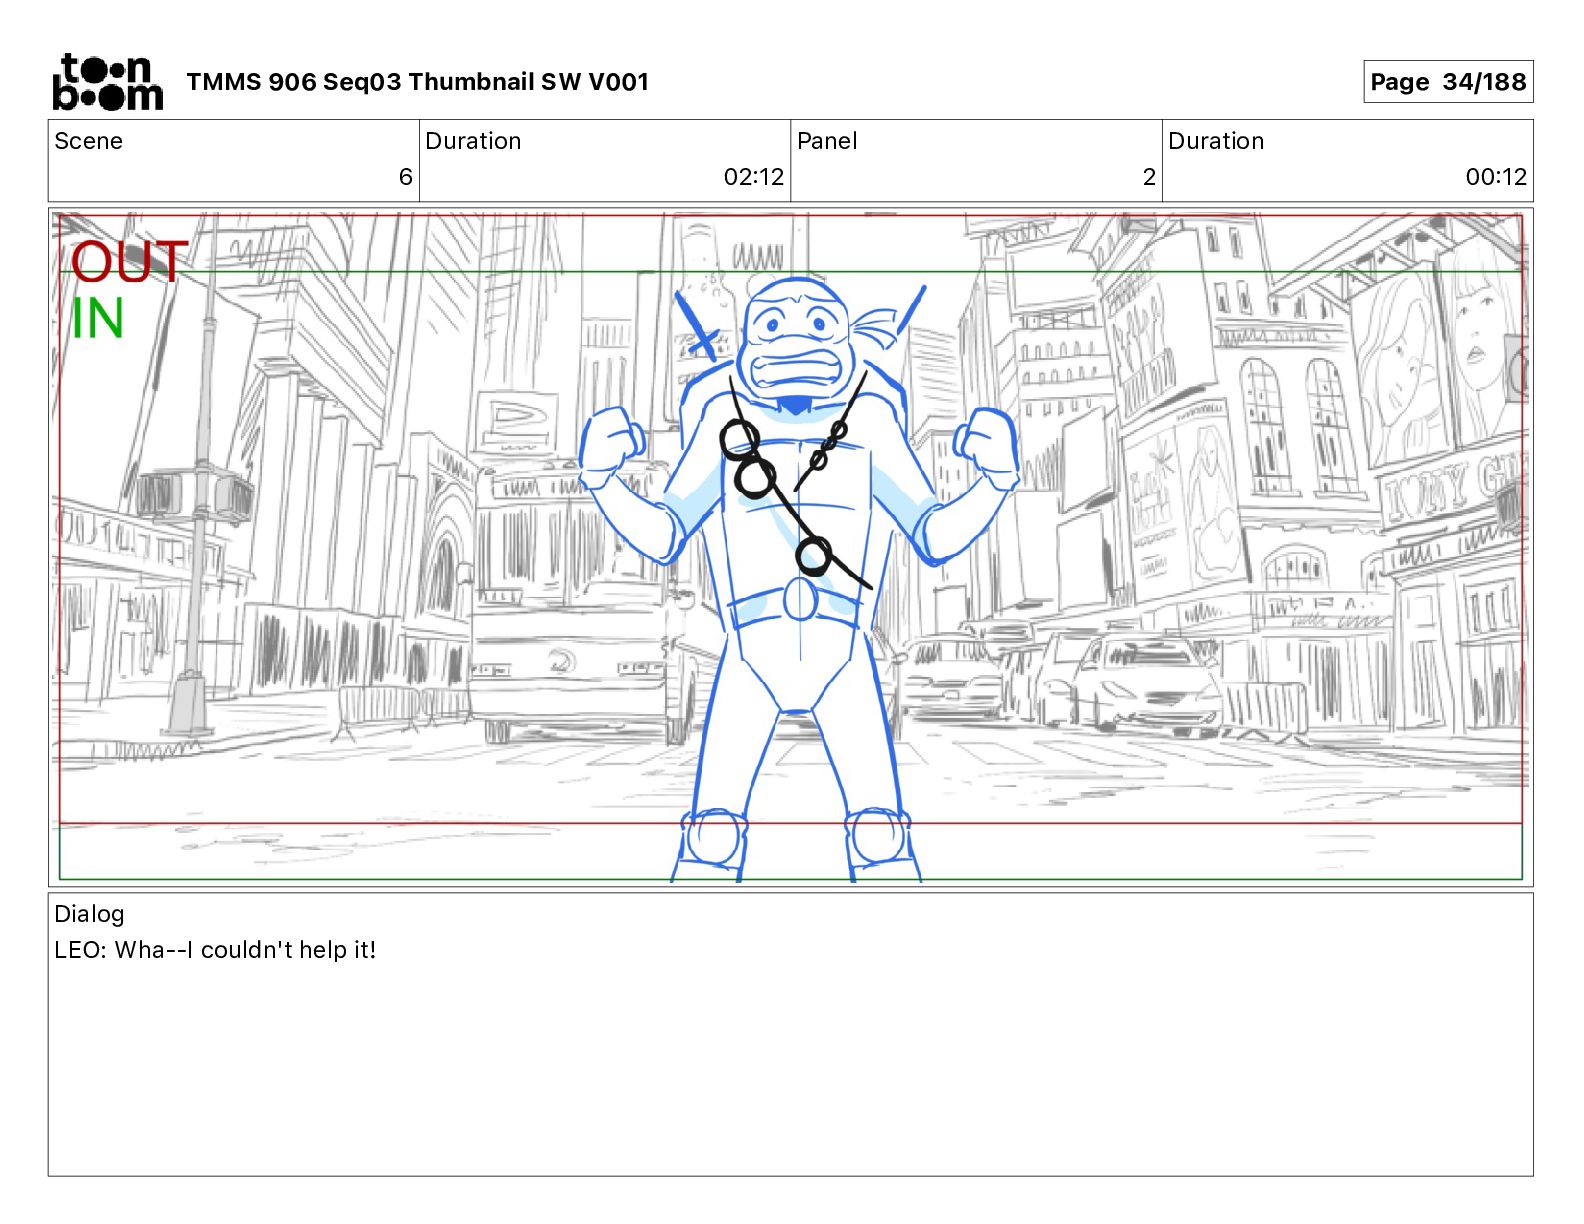Click the 'Panel' header label
Screen dimensions: 1584x1224
[x=827, y=141]
